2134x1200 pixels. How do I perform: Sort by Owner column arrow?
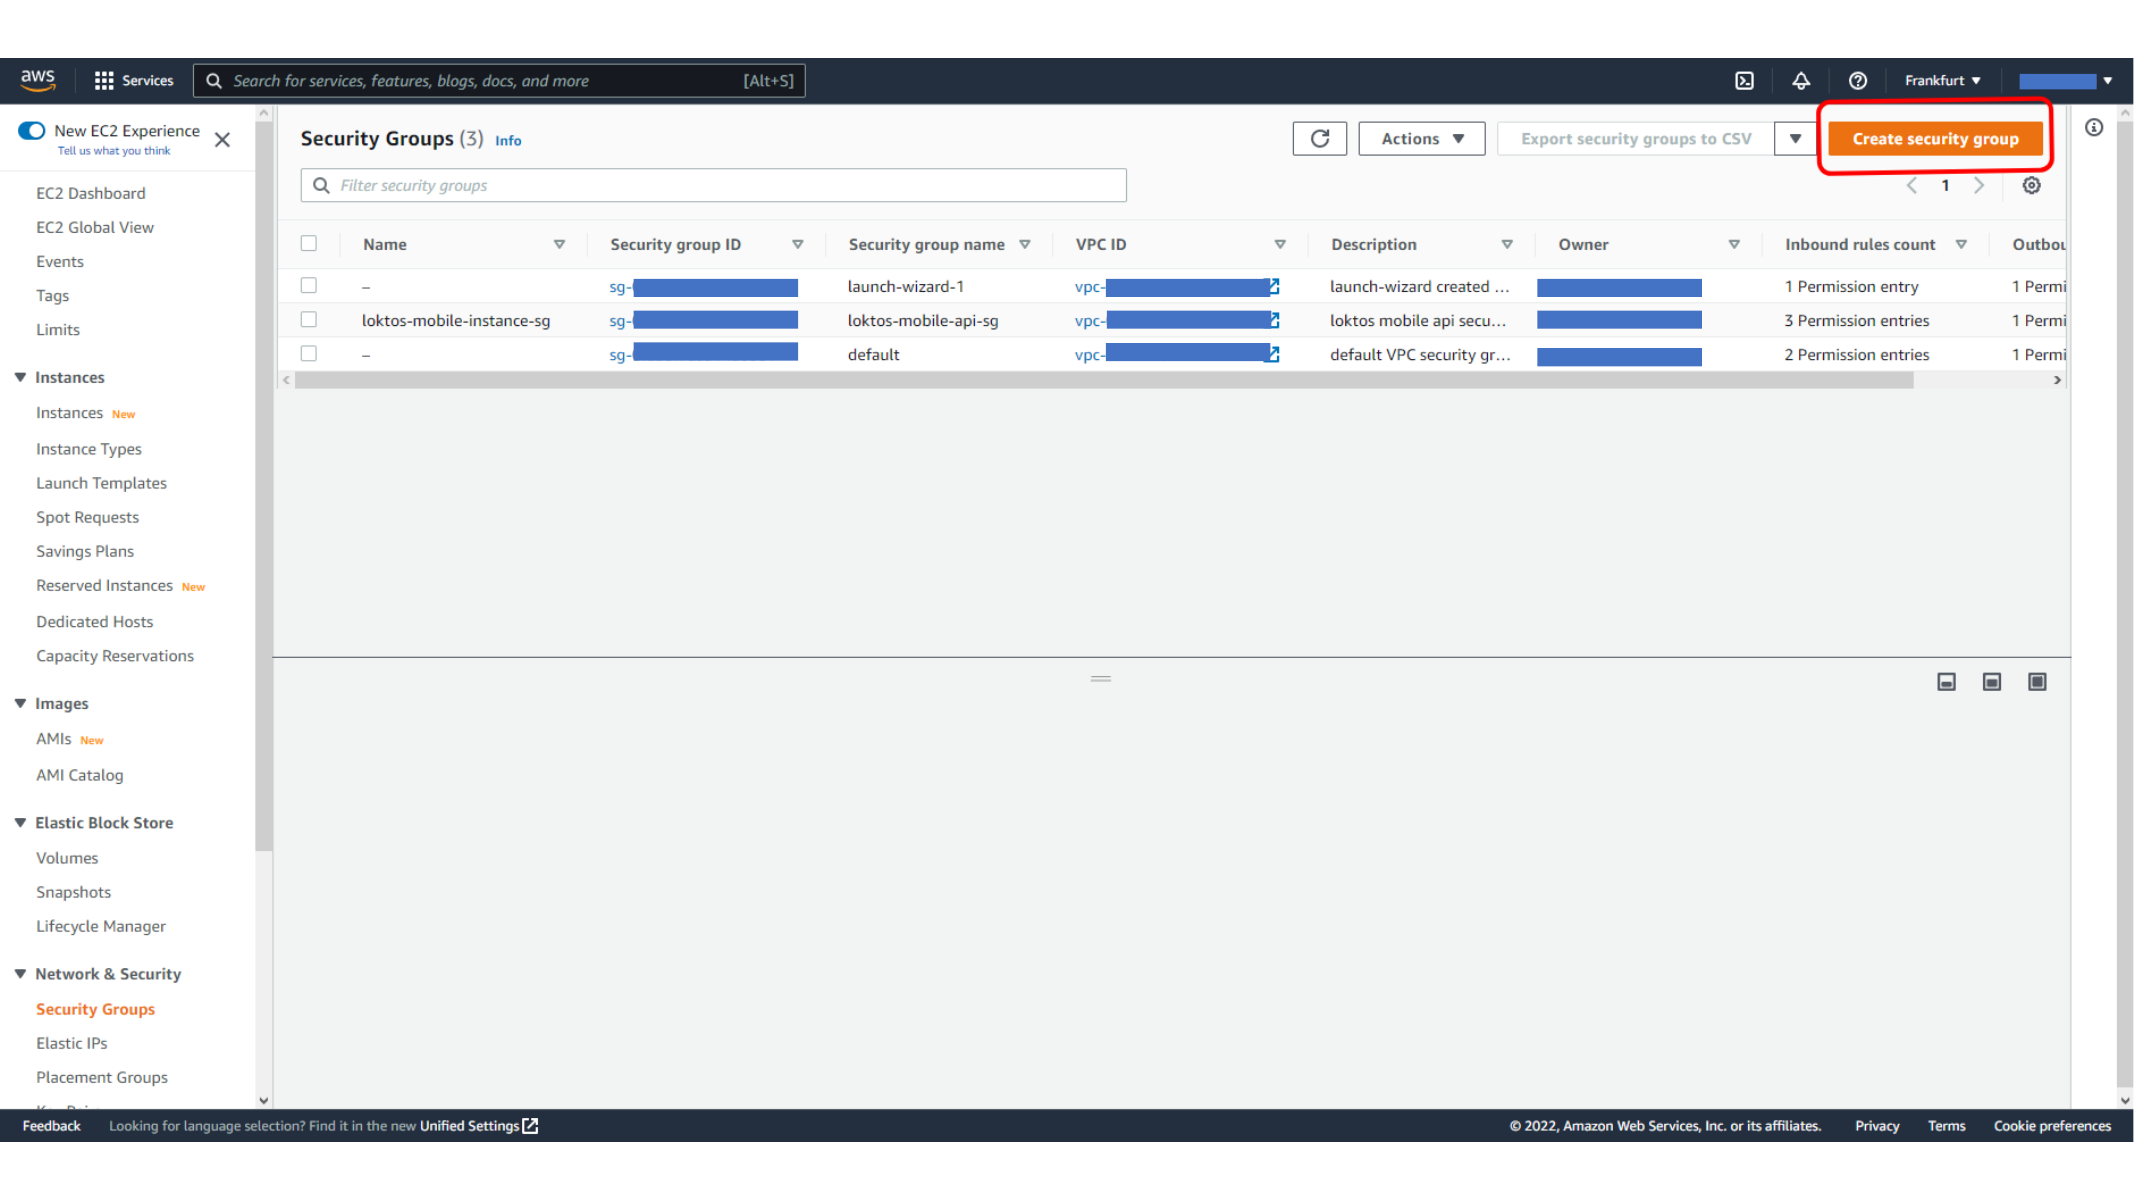(x=1733, y=244)
